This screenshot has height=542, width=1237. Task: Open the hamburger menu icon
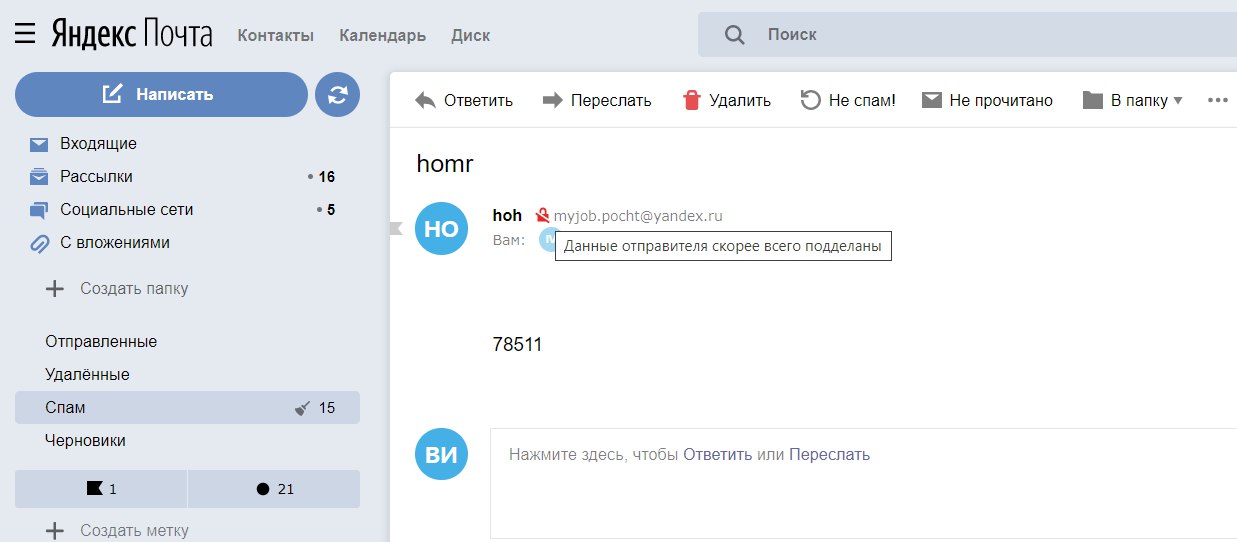click(25, 34)
